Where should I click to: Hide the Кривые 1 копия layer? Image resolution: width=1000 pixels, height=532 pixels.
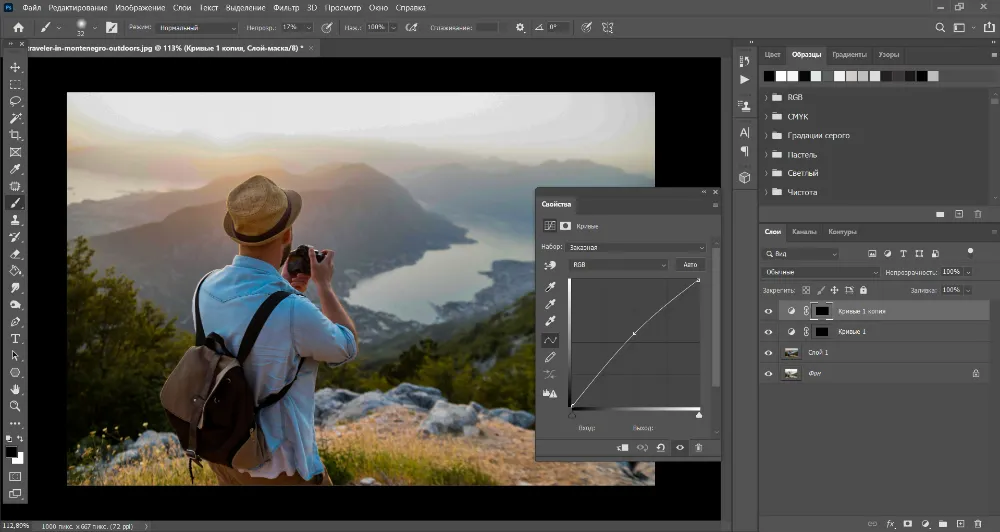point(768,311)
